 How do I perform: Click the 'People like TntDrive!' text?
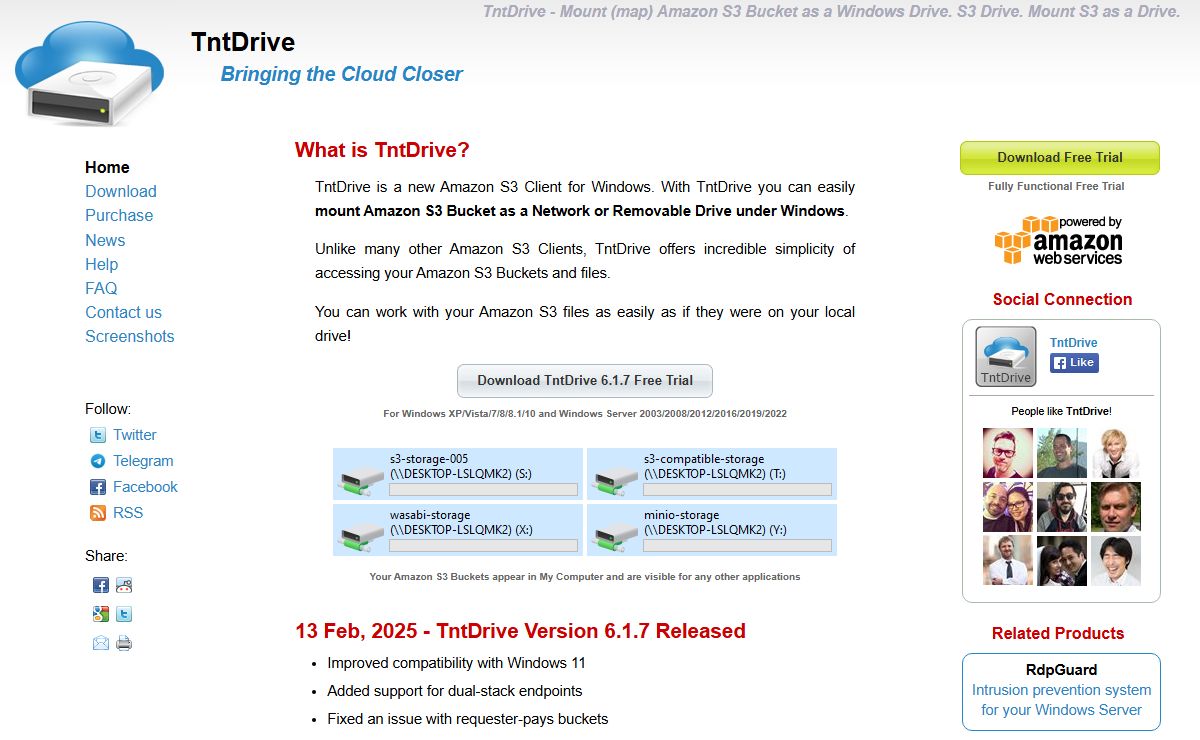pyautogui.click(x=1061, y=411)
